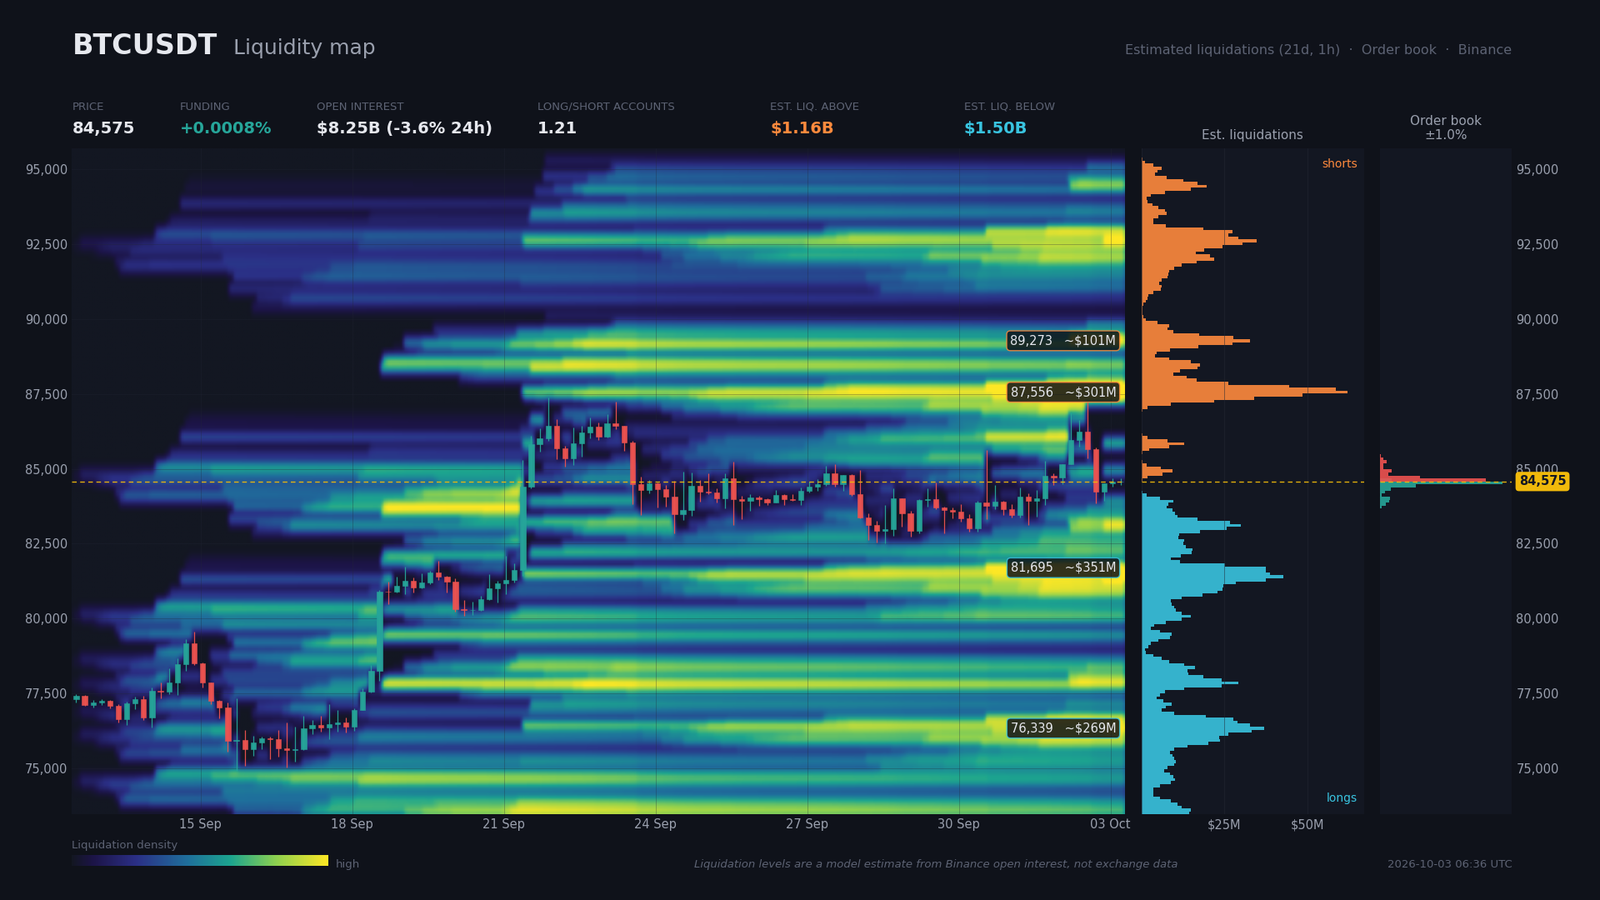Click the 30 Sep date axis label

(958, 824)
